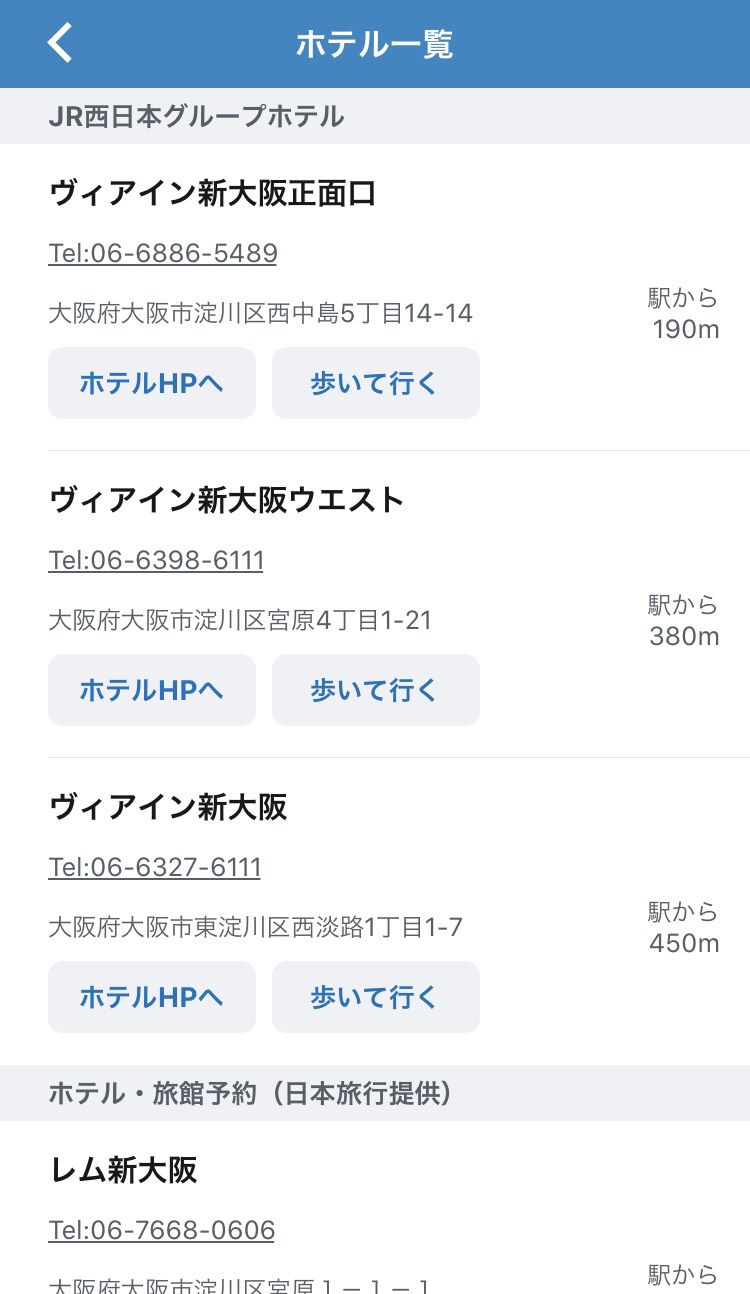Select the ヴィアイン新大阪正面口 hotel name

click(x=212, y=194)
